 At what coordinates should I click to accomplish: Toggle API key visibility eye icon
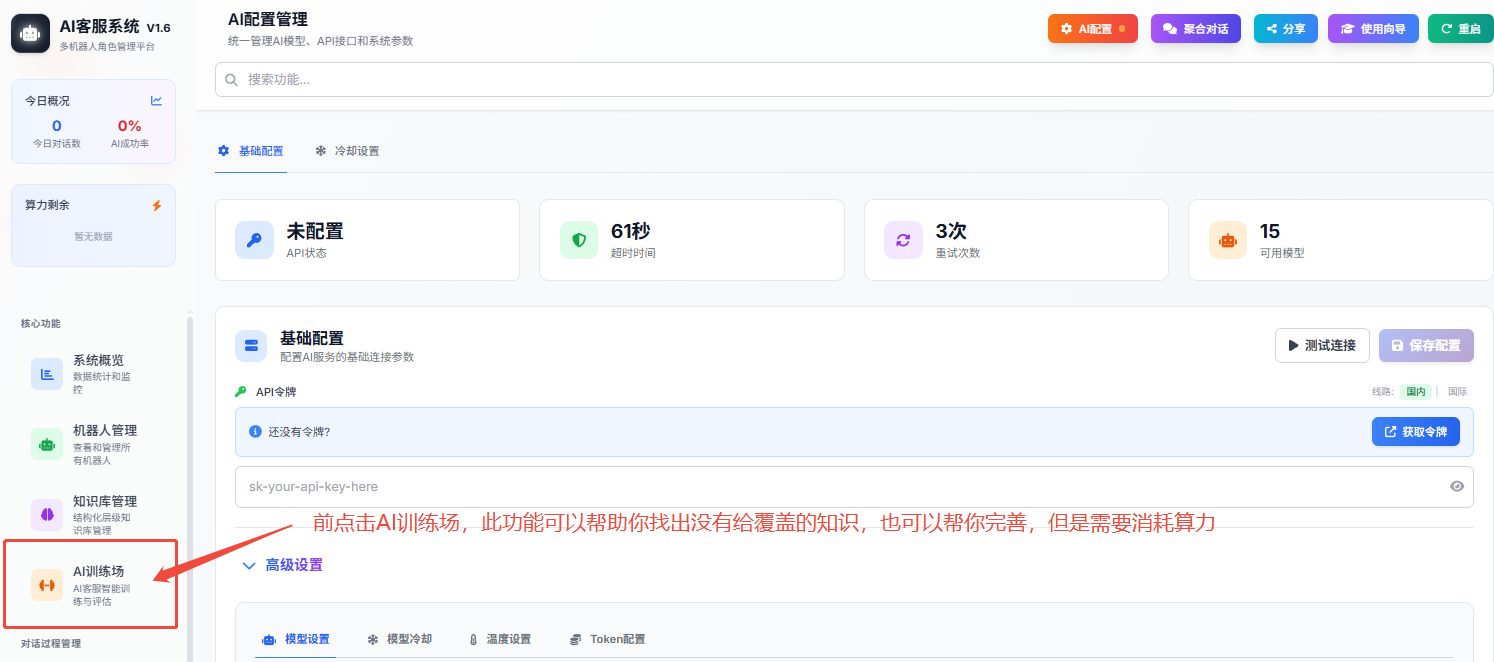[1457, 487]
